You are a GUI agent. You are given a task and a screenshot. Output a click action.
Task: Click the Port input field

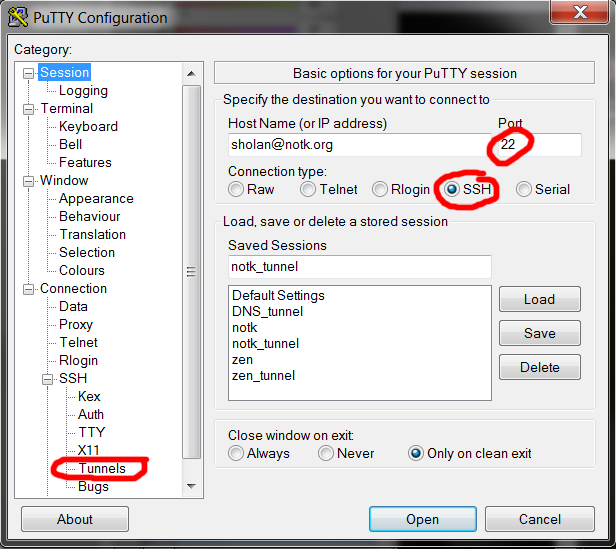(x=539, y=145)
